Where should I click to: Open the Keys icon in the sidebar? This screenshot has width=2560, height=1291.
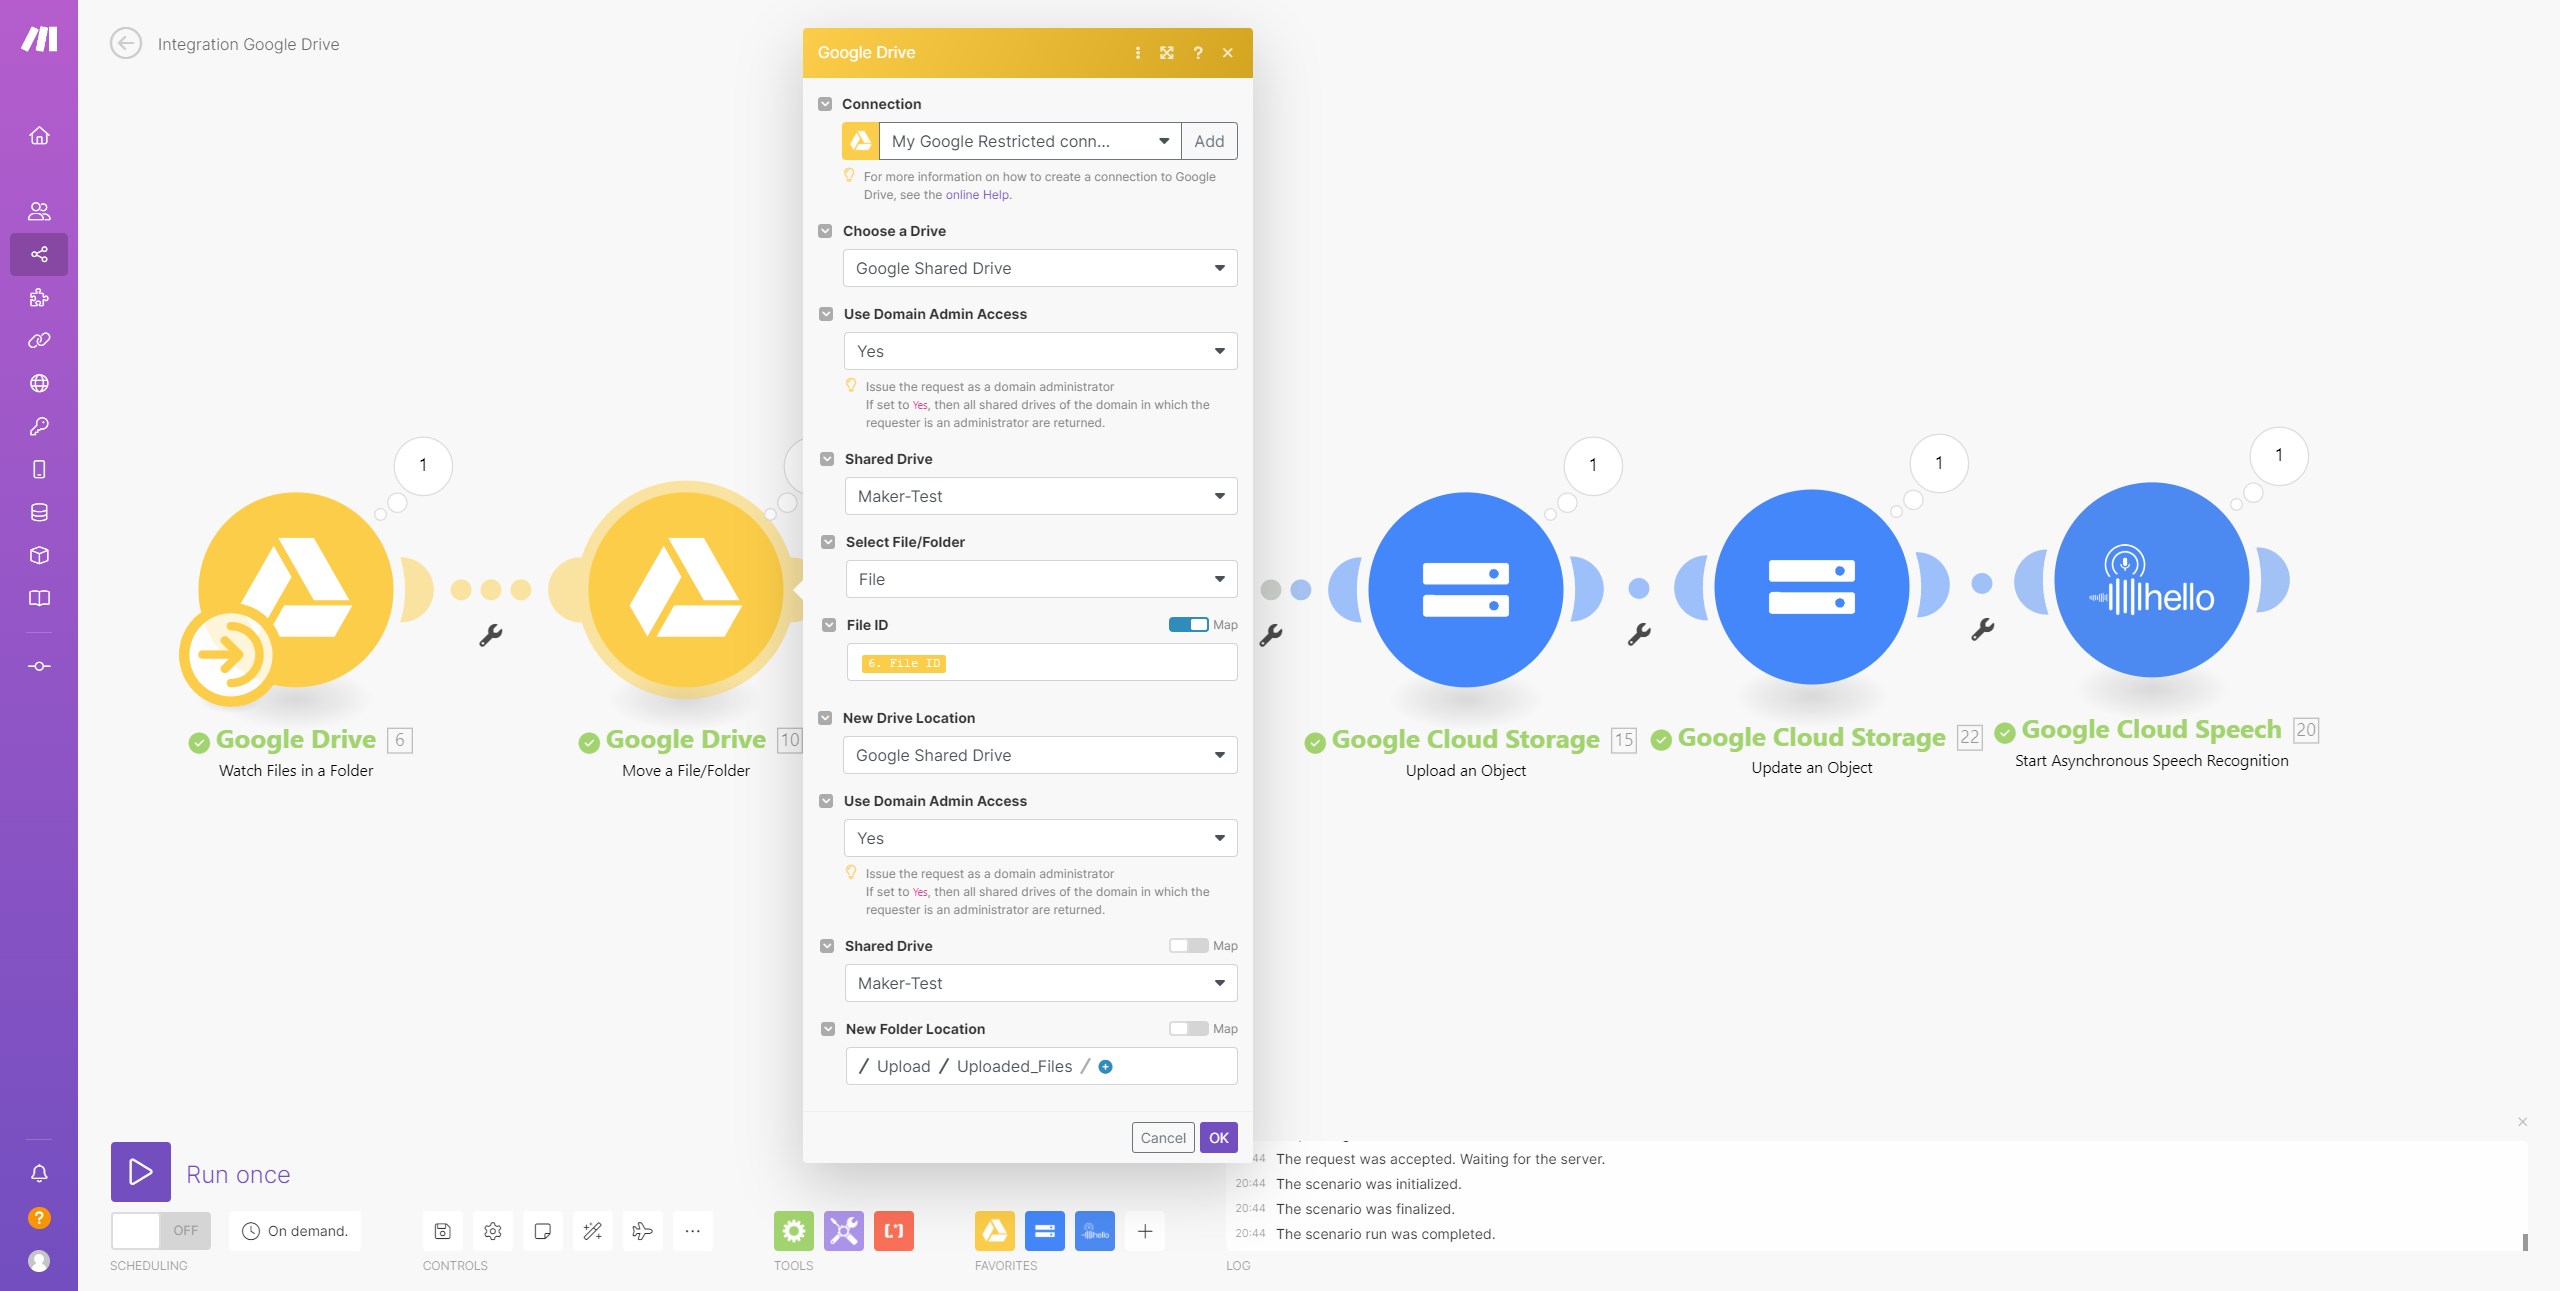pos(39,426)
